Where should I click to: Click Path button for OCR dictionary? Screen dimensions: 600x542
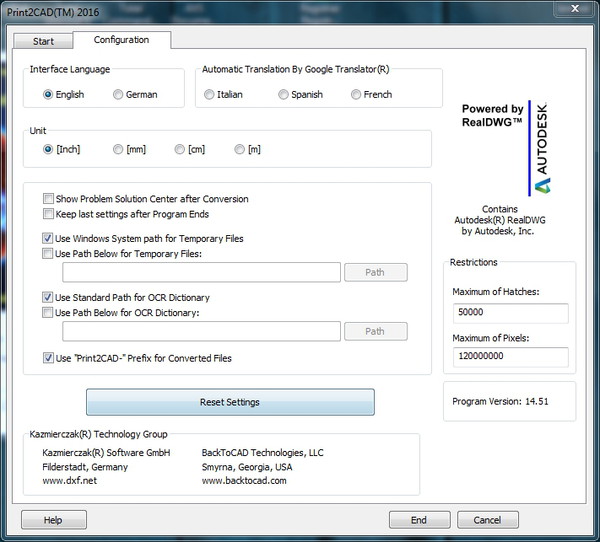(376, 331)
